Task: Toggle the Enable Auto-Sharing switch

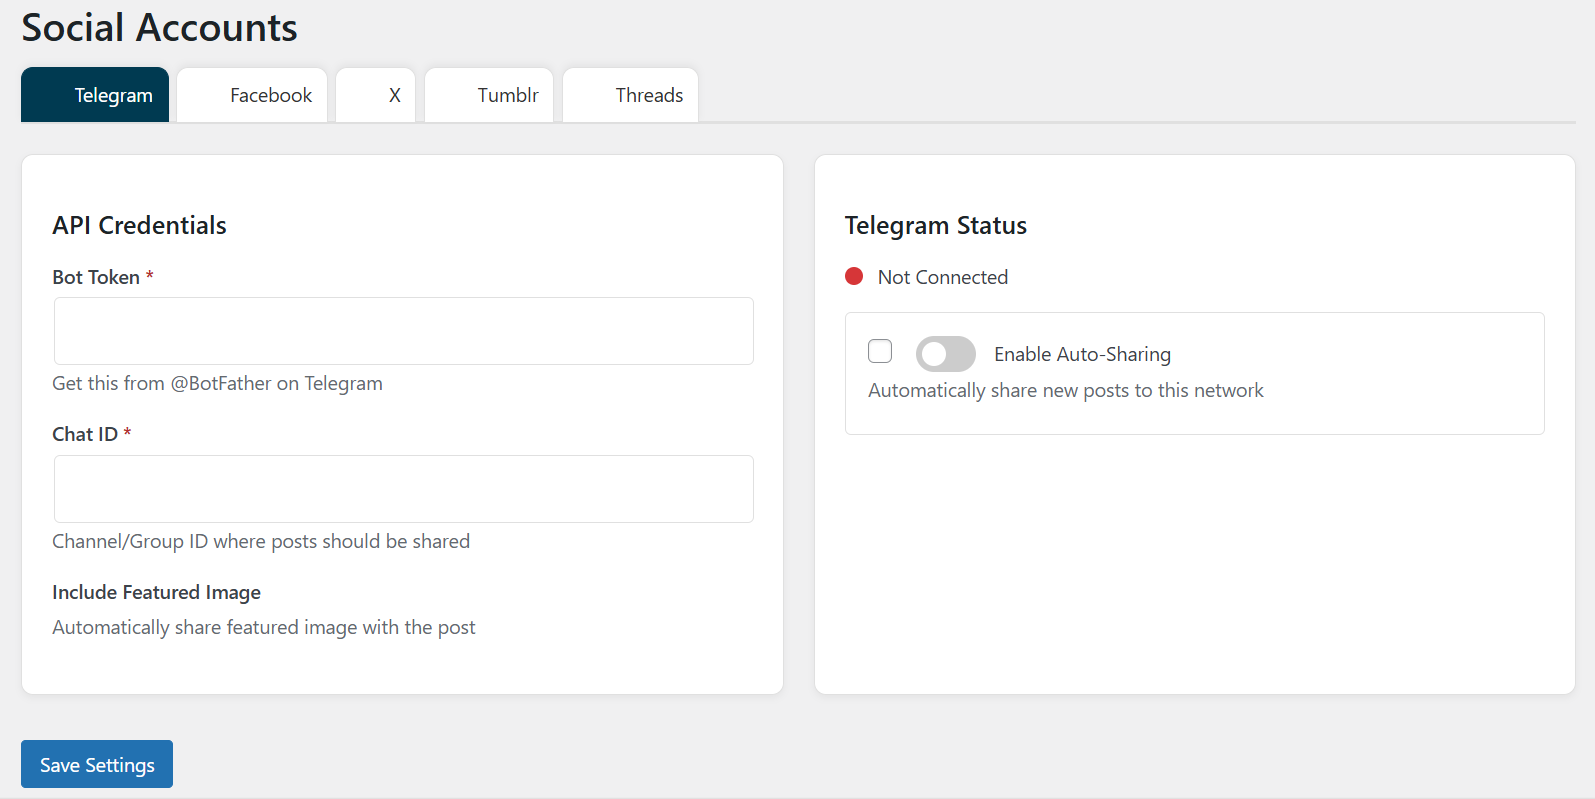Action: point(945,354)
